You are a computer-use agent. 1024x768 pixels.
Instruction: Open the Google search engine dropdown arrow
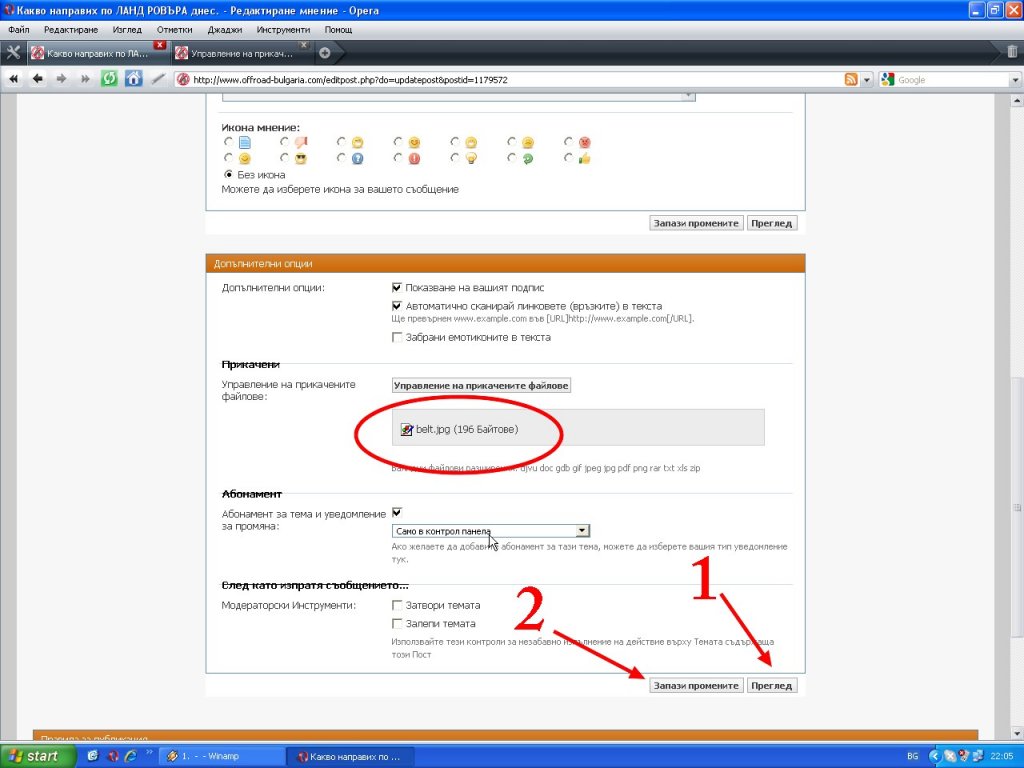point(1016,80)
